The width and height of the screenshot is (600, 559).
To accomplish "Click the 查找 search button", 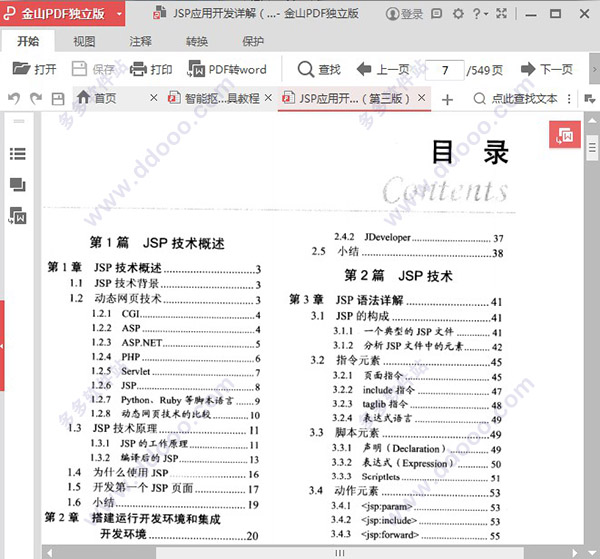I will 319,69.
